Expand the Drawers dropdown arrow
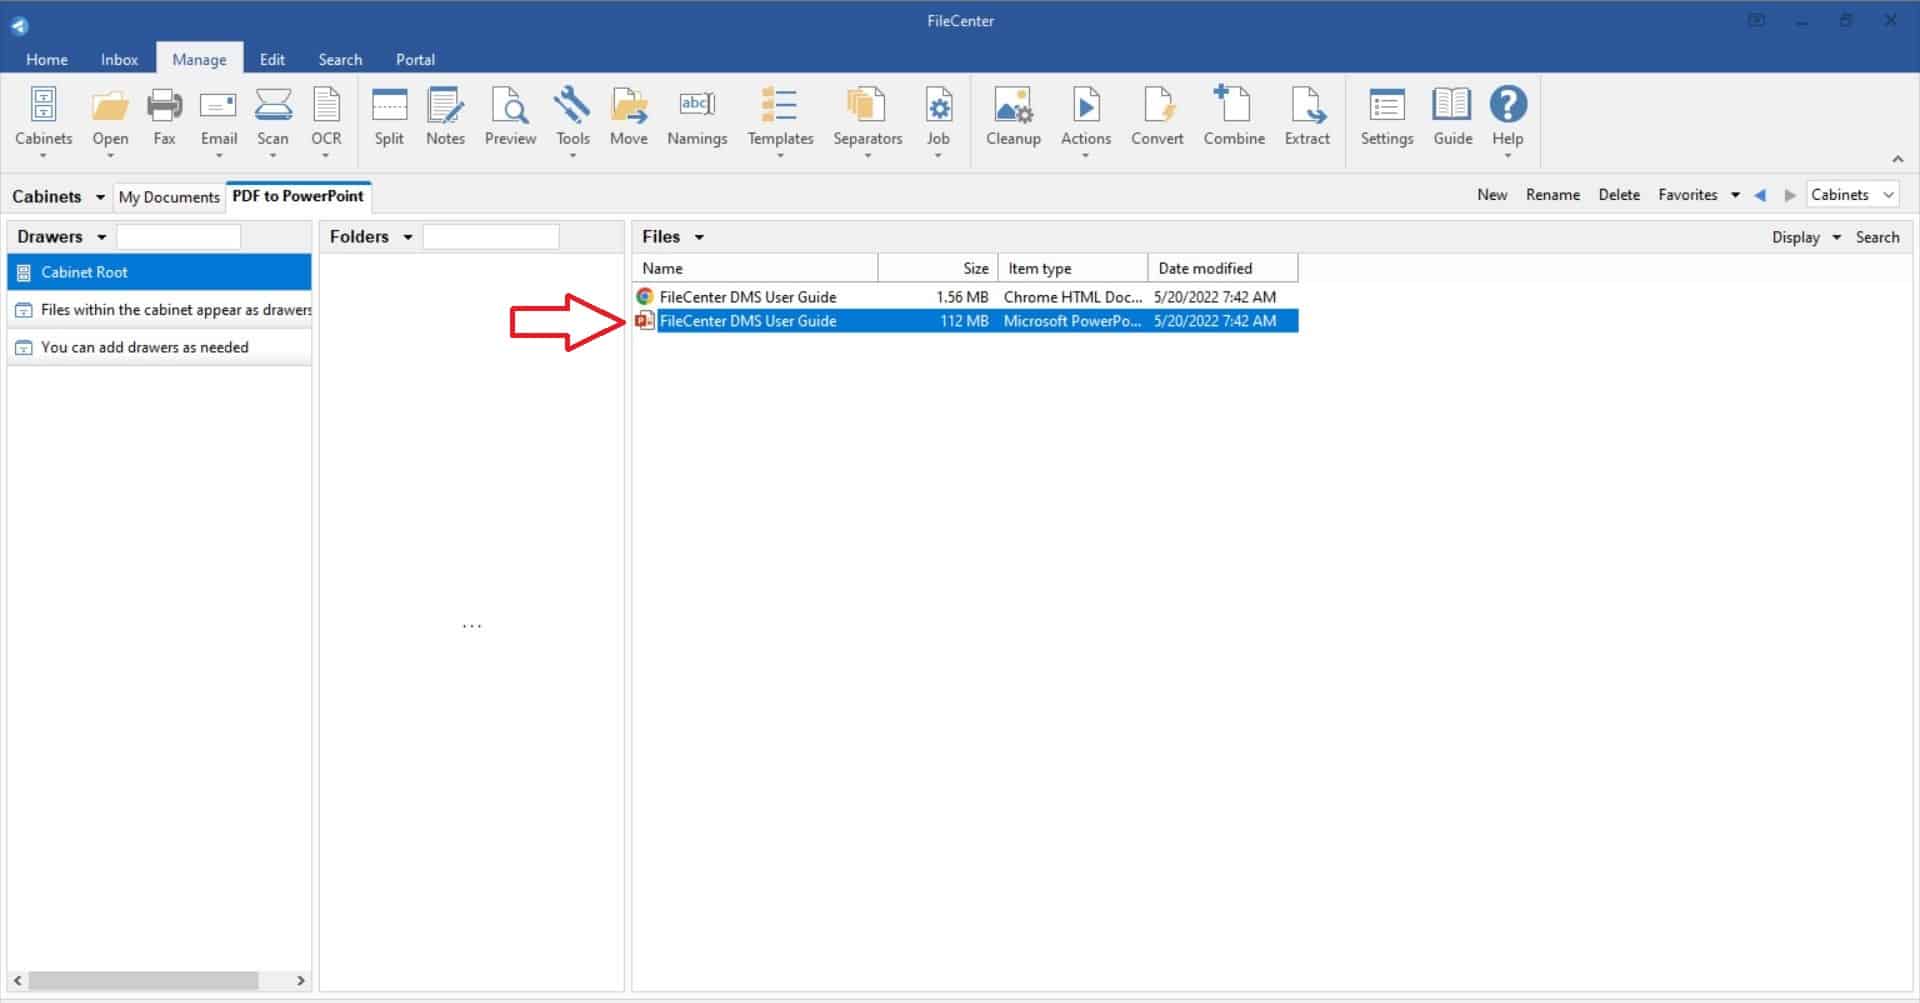The width and height of the screenshot is (1920, 1003). (x=101, y=237)
